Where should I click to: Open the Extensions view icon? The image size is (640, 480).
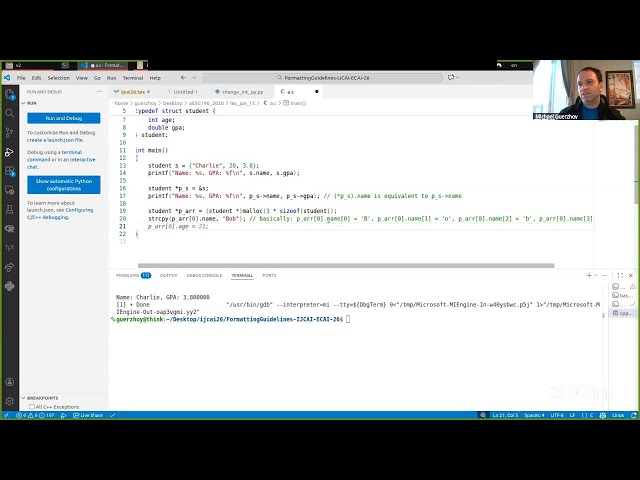click(9, 171)
